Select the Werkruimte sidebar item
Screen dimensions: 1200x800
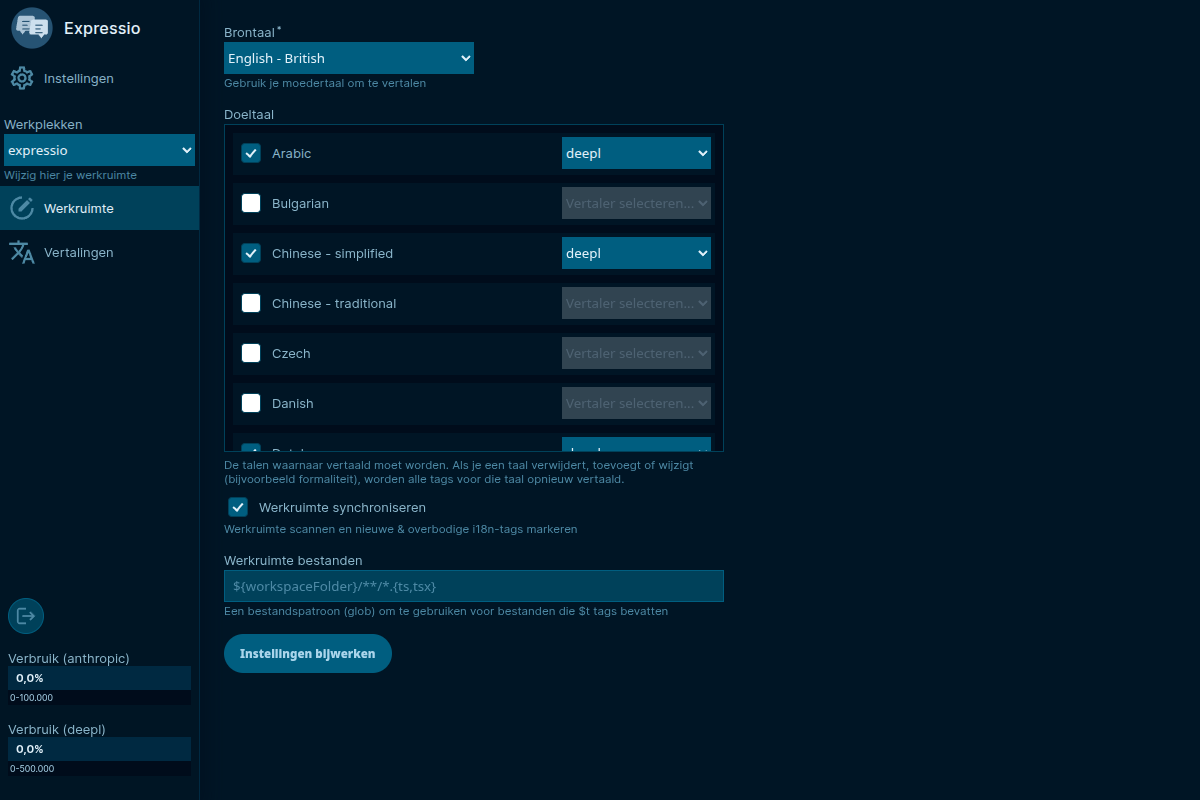pos(99,208)
